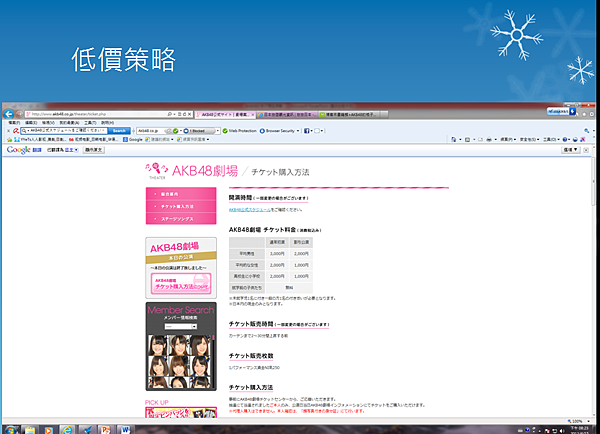This screenshot has width=600, height=434.
Task: Open the translate bar options dropdown
Action: (571, 150)
